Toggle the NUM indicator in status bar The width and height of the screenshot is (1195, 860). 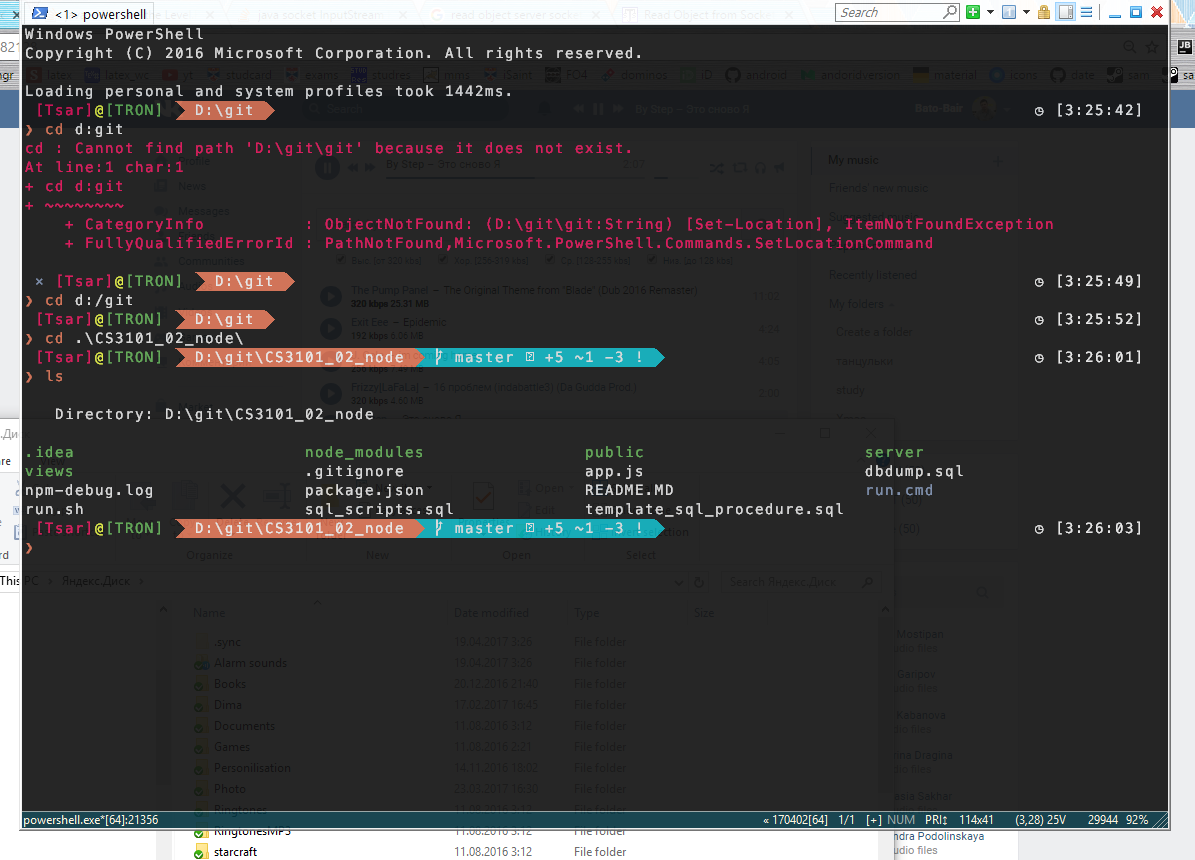(901, 820)
